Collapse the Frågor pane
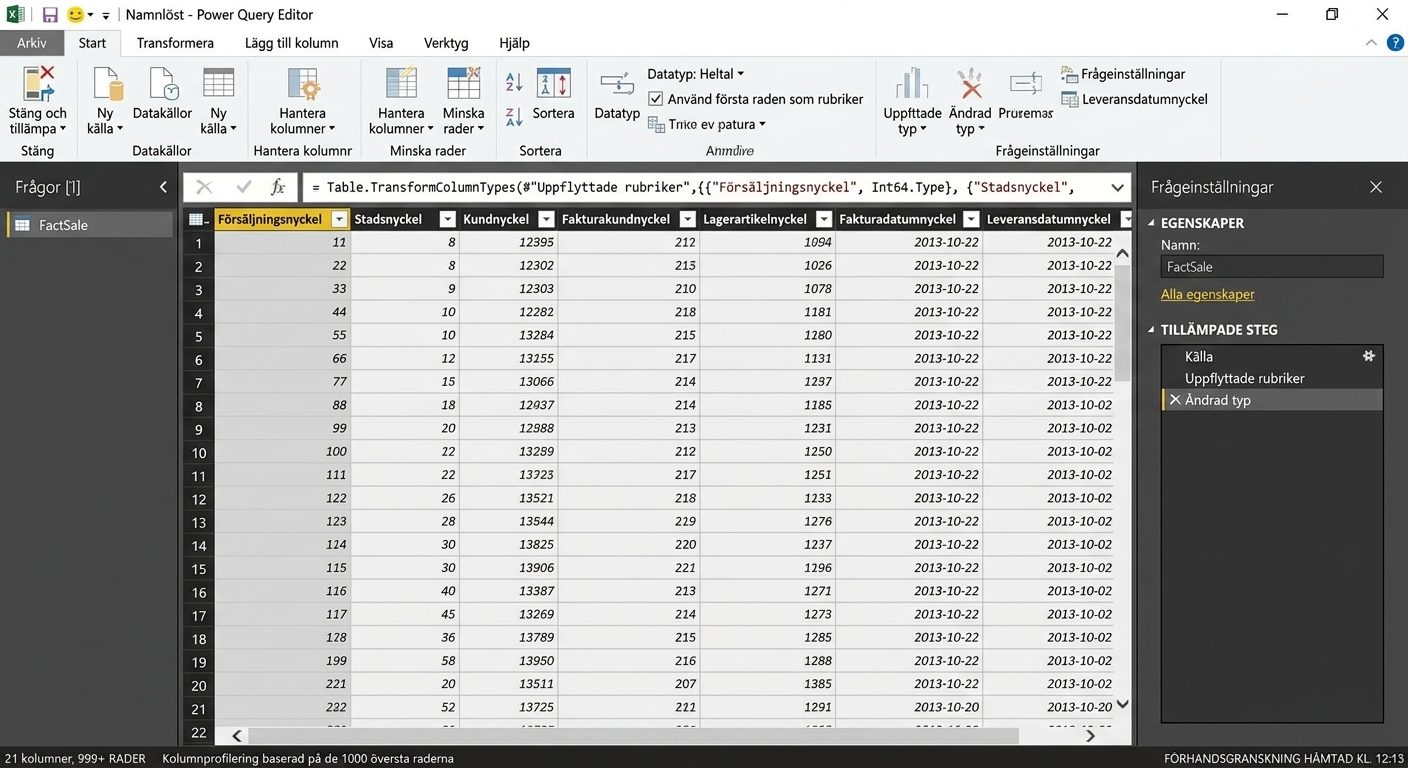Screen dimensions: 1408x768 (x=163, y=187)
